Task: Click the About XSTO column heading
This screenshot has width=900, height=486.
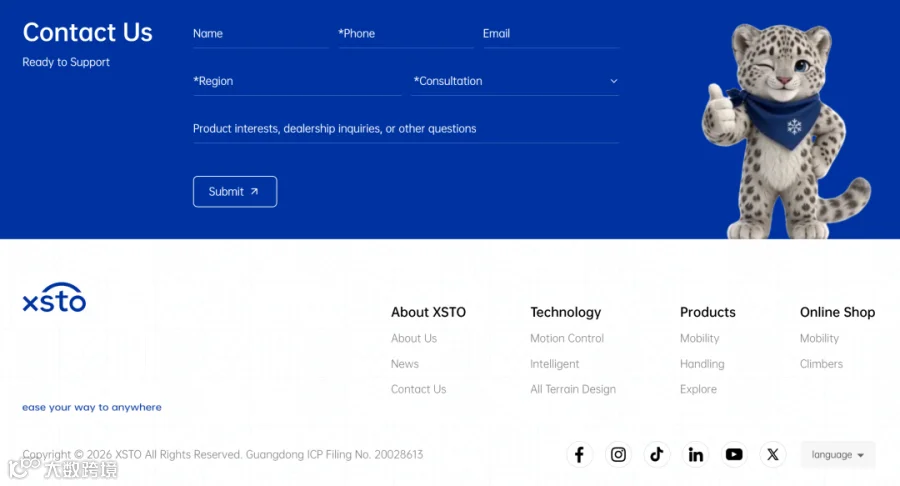Action: click(429, 312)
